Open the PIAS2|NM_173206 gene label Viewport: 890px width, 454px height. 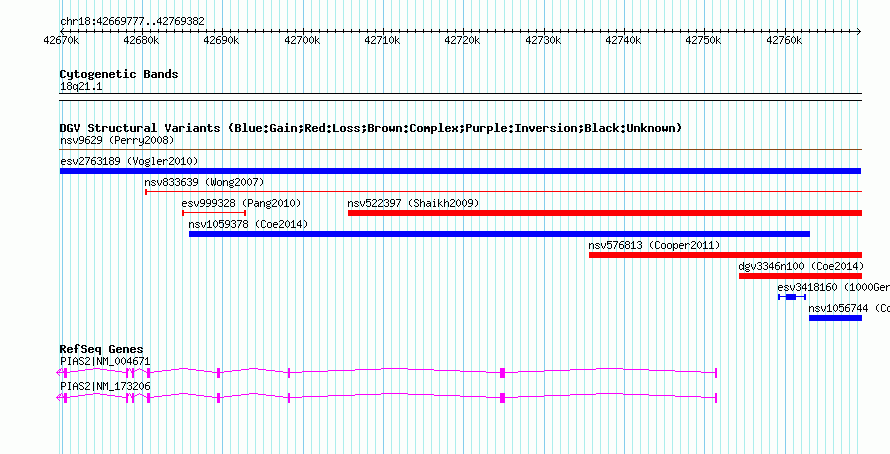point(105,386)
